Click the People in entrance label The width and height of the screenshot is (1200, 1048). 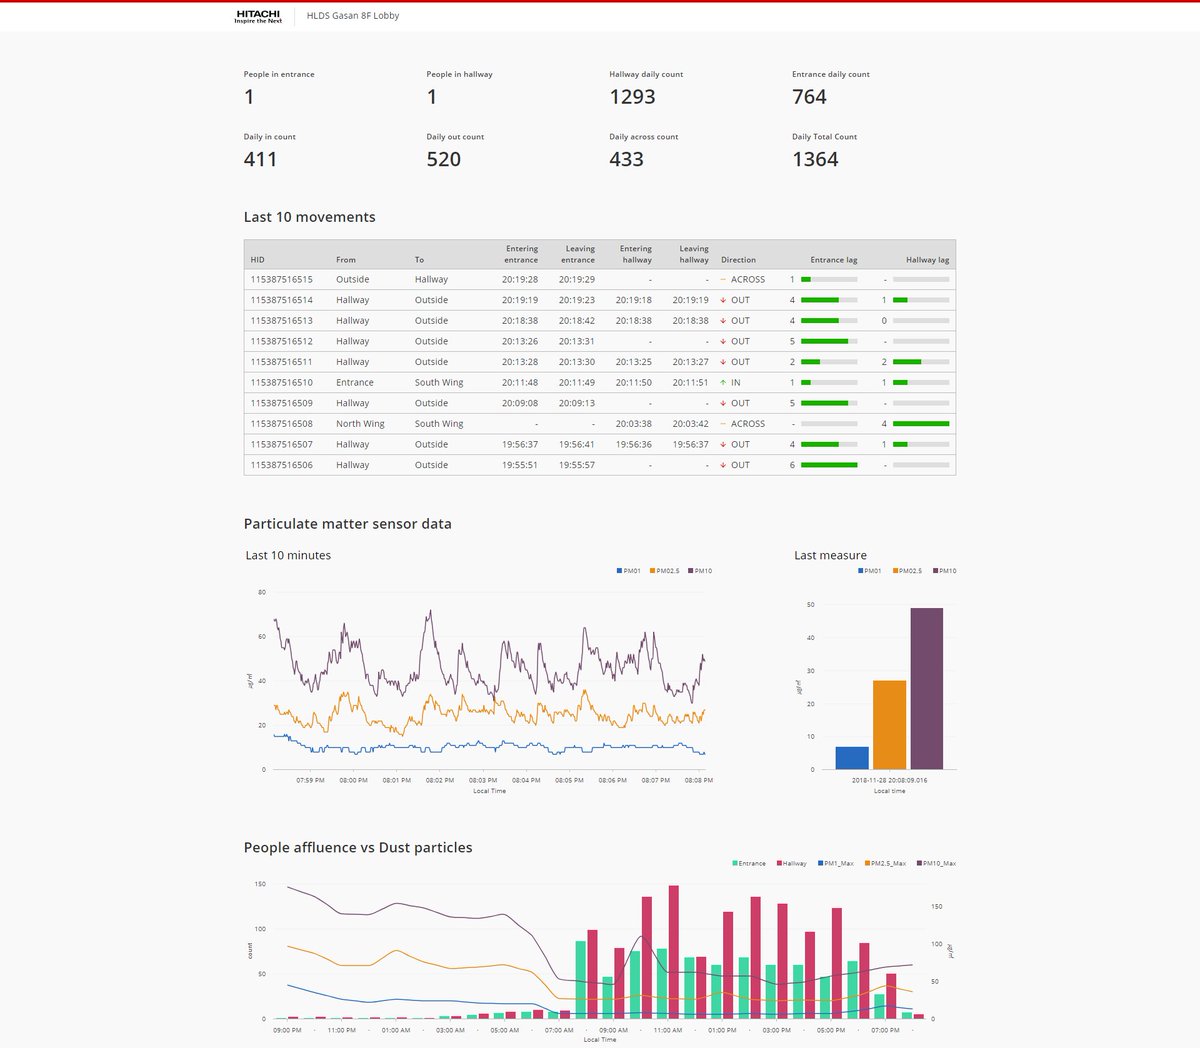click(x=279, y=74)
